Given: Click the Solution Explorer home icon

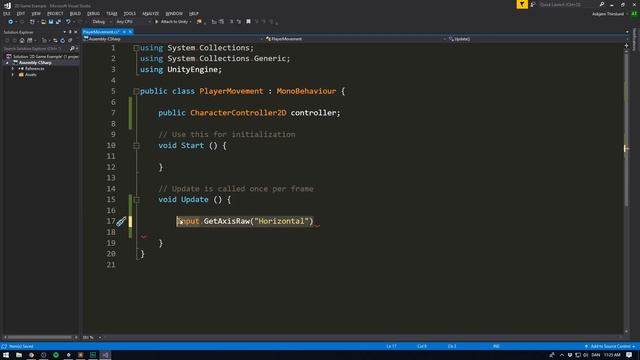Looking at the screenshot, I should point(22,40).
